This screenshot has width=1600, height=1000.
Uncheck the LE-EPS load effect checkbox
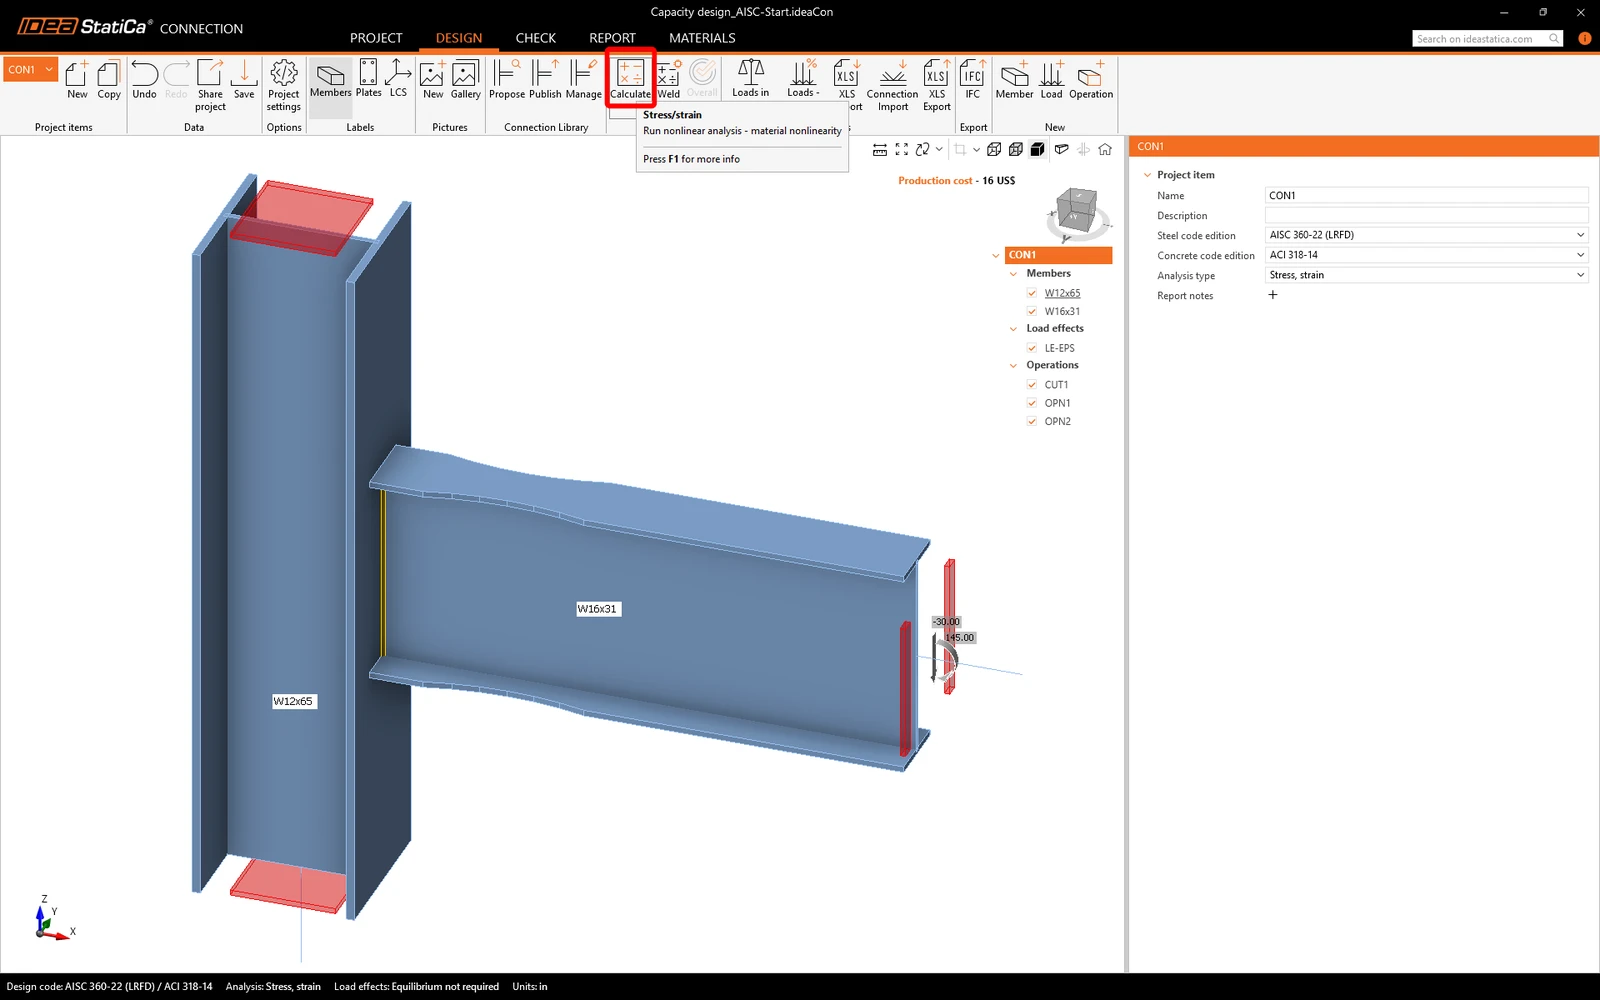coord(1032,348)
